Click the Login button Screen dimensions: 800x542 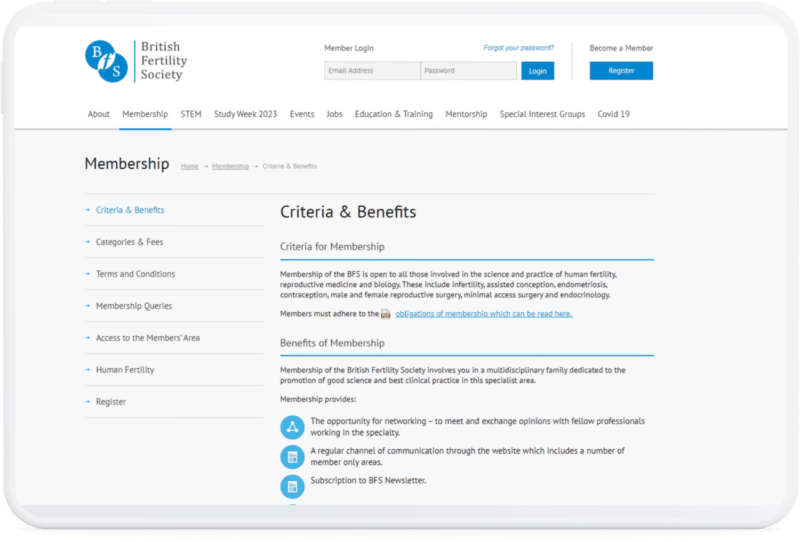(538, 71)
